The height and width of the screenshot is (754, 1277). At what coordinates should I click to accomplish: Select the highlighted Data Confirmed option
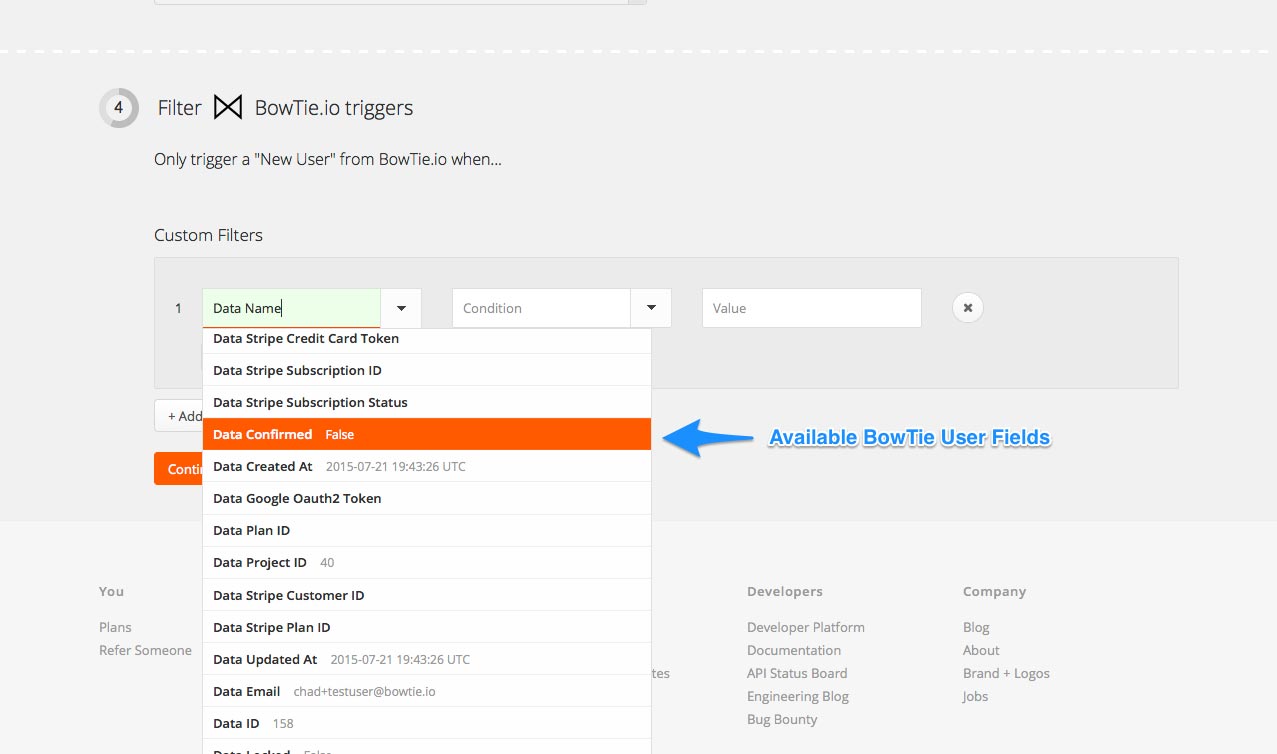tap(427, 434)
